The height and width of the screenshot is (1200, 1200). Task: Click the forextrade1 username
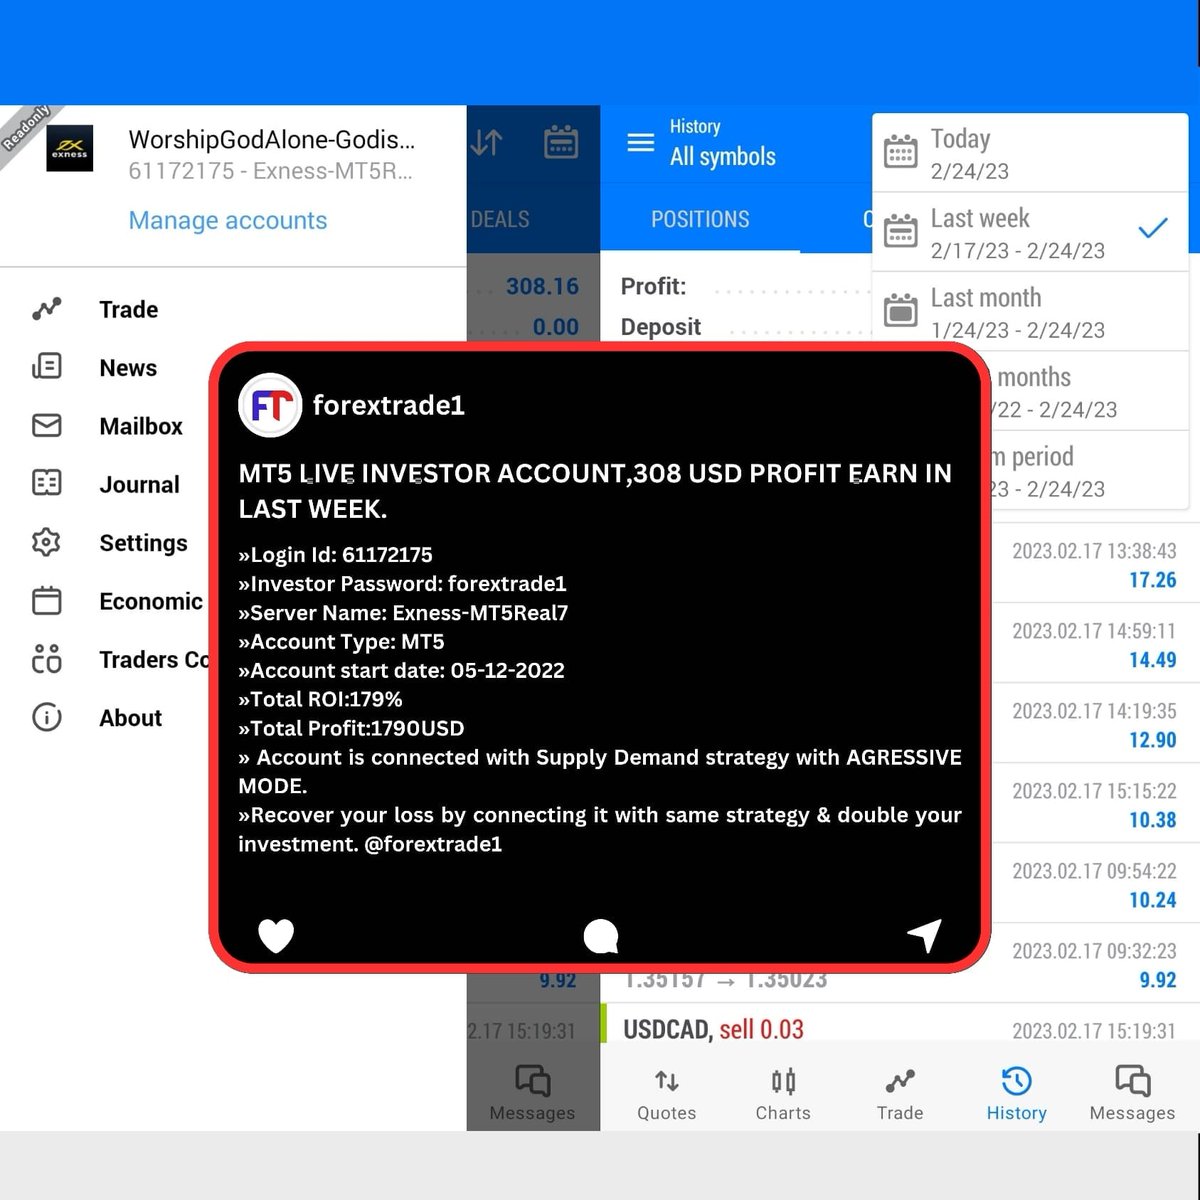(x=388, y=405)
